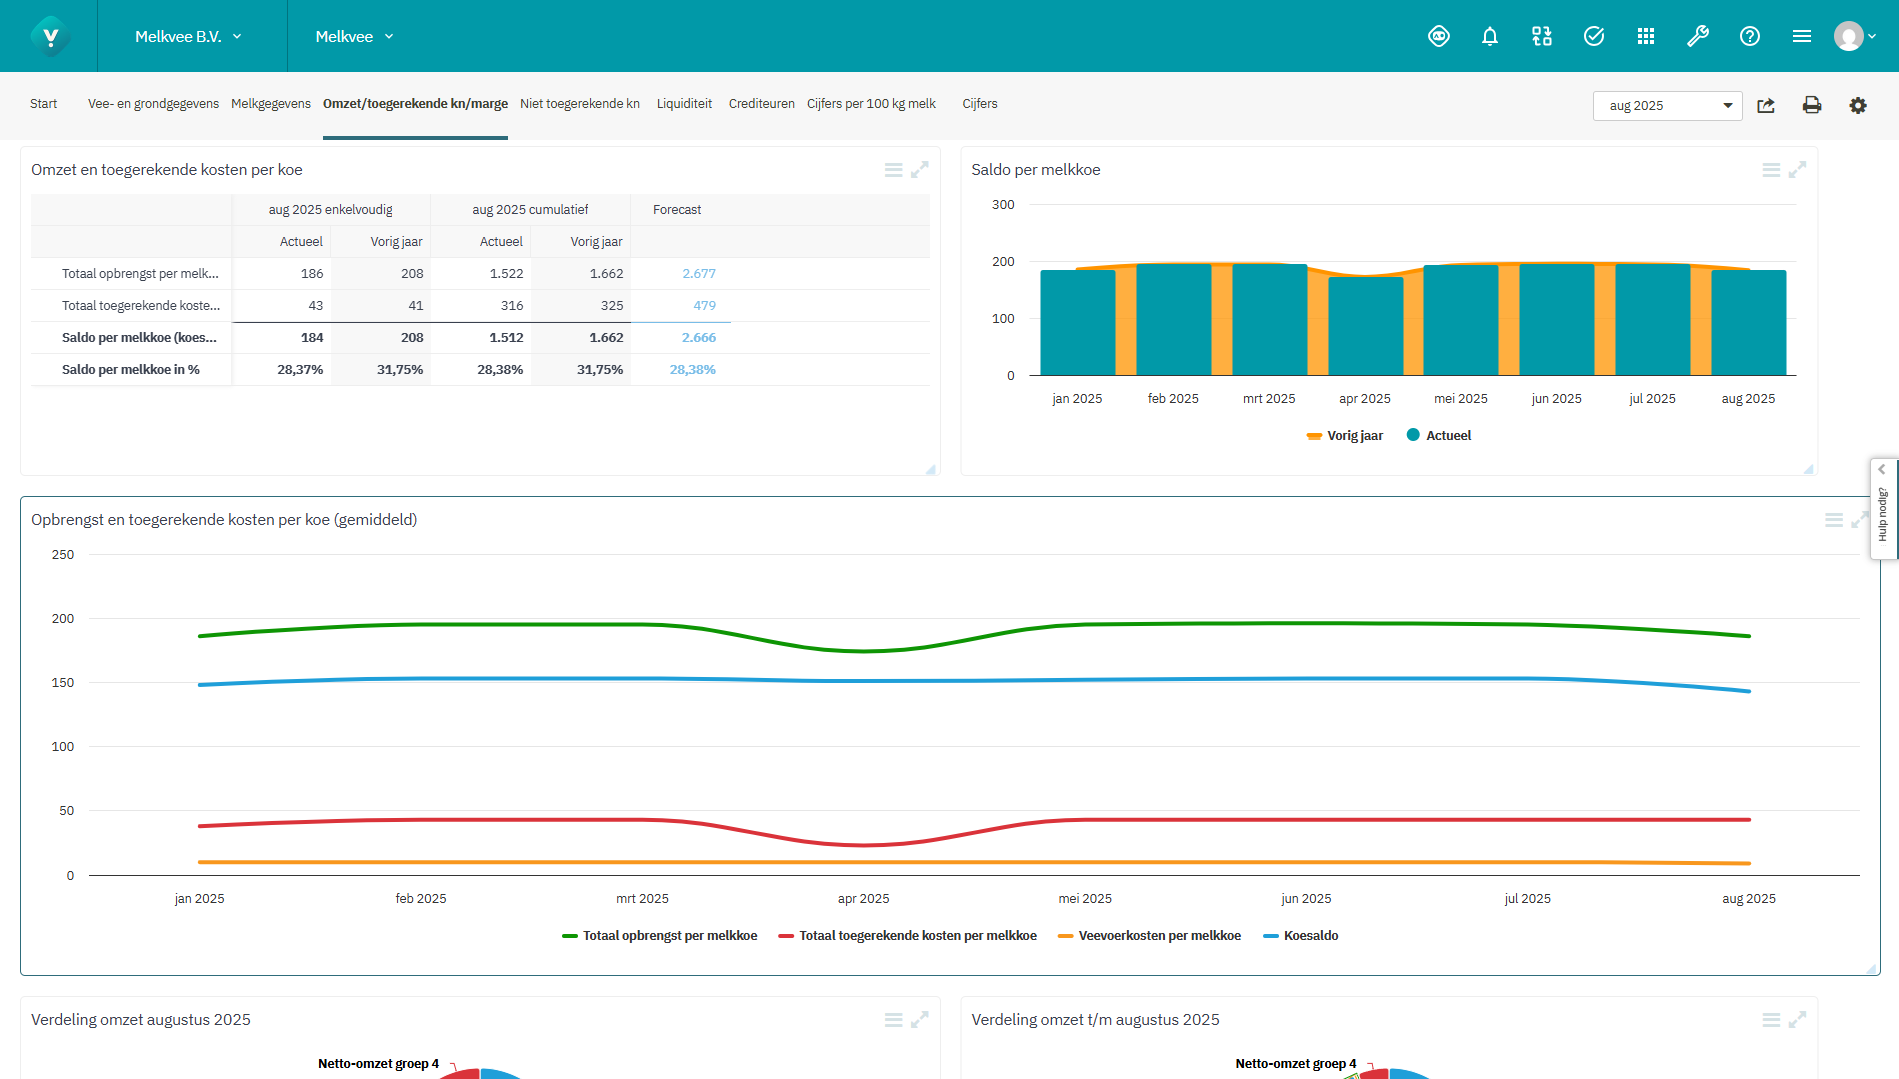Viewport: 1899px width, 1079px height.
Task: Open the Melkvee template dropdown
Action: coord(354,37)
